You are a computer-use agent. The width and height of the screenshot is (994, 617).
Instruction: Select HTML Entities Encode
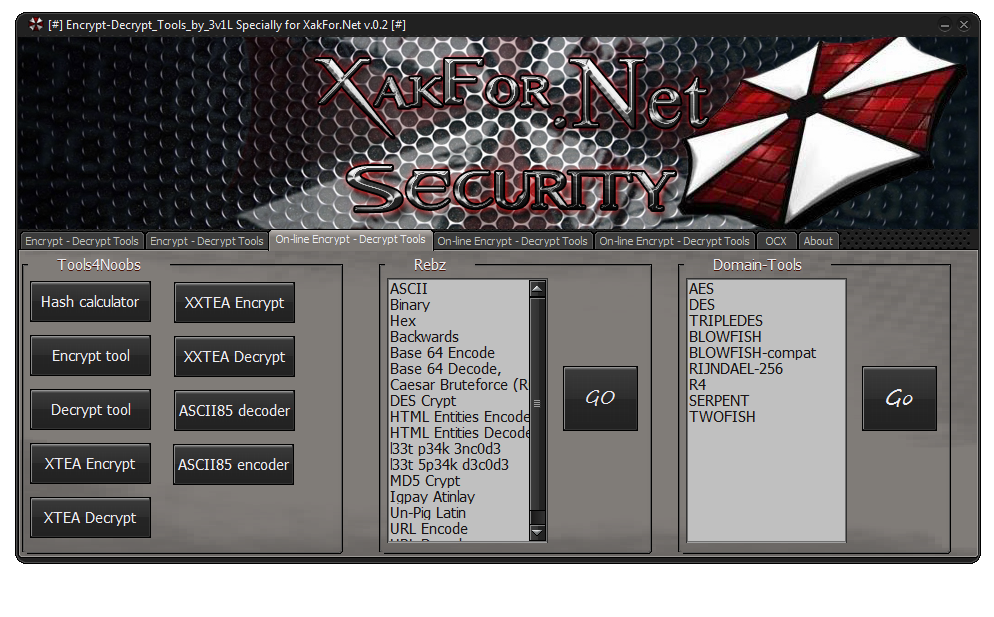coord(459,417)
